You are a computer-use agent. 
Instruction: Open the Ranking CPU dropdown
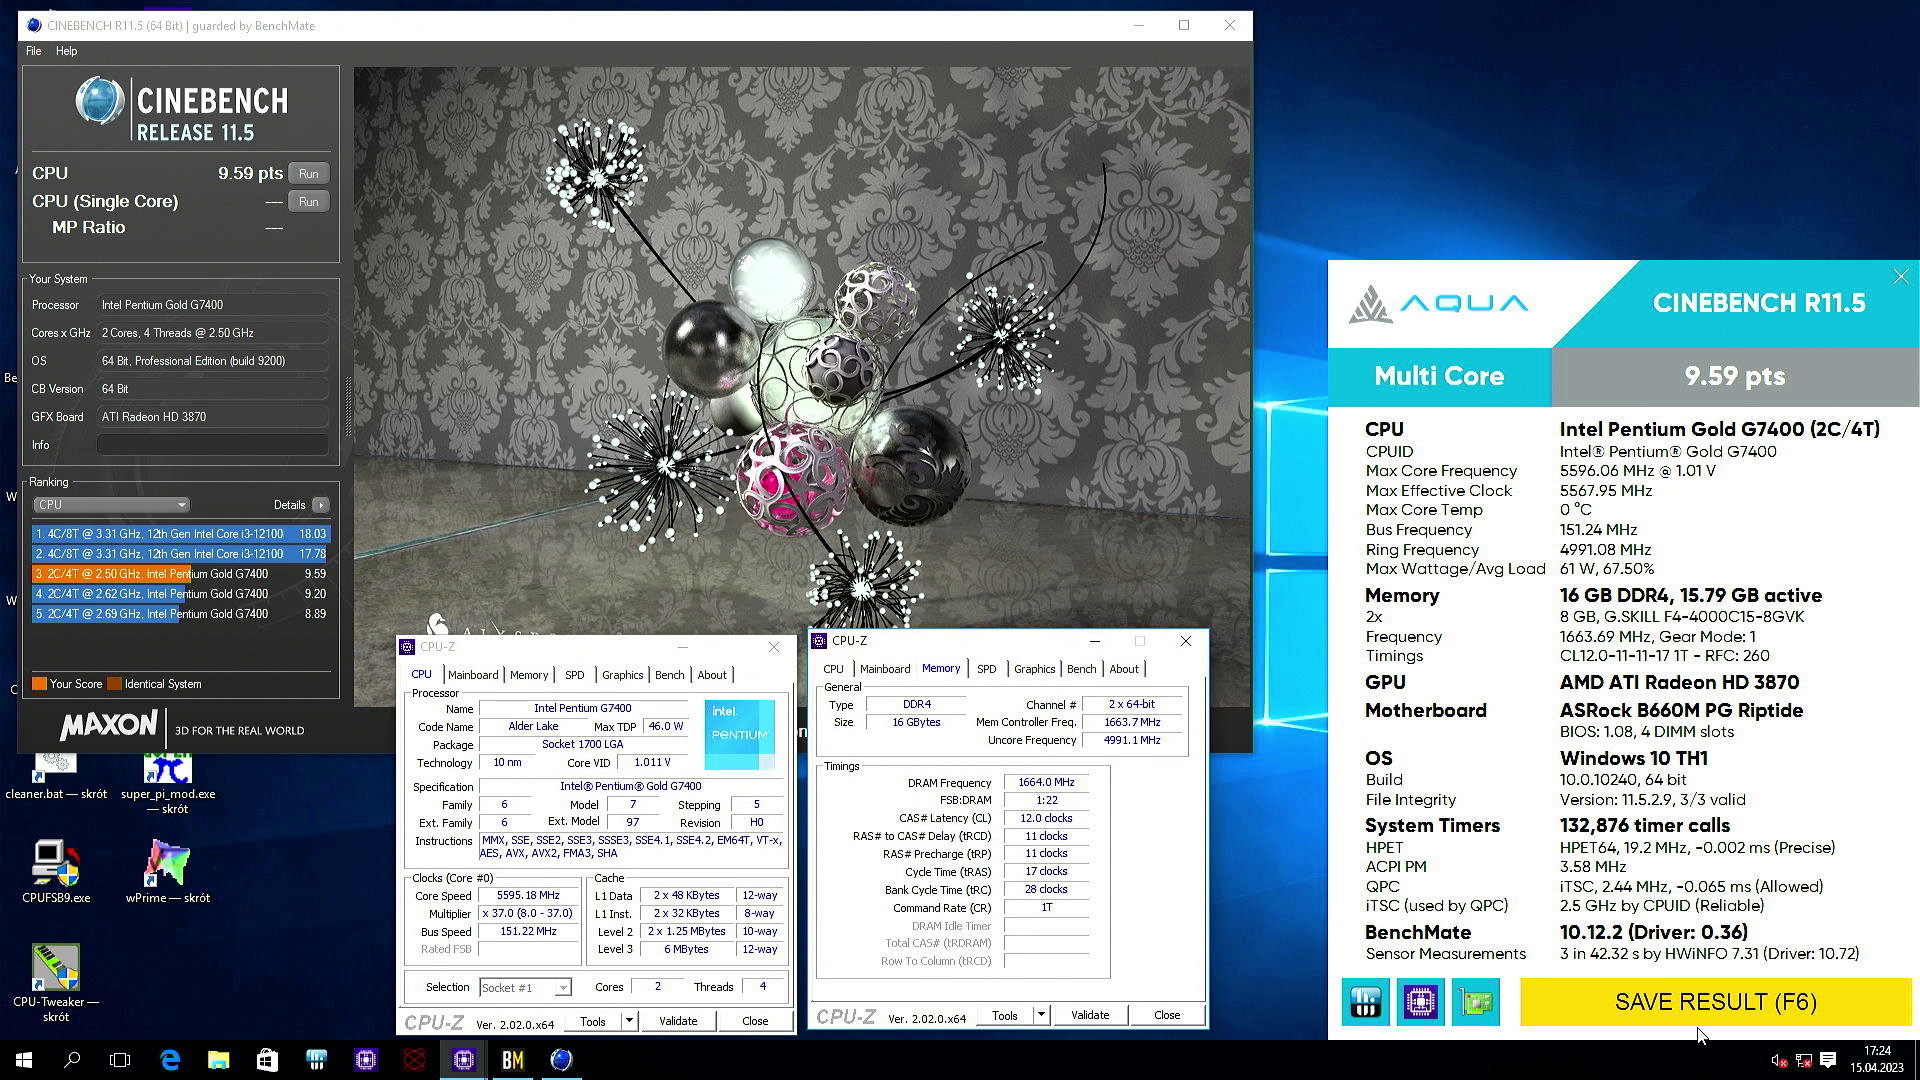pyautogui.click(x=110, y=505)
